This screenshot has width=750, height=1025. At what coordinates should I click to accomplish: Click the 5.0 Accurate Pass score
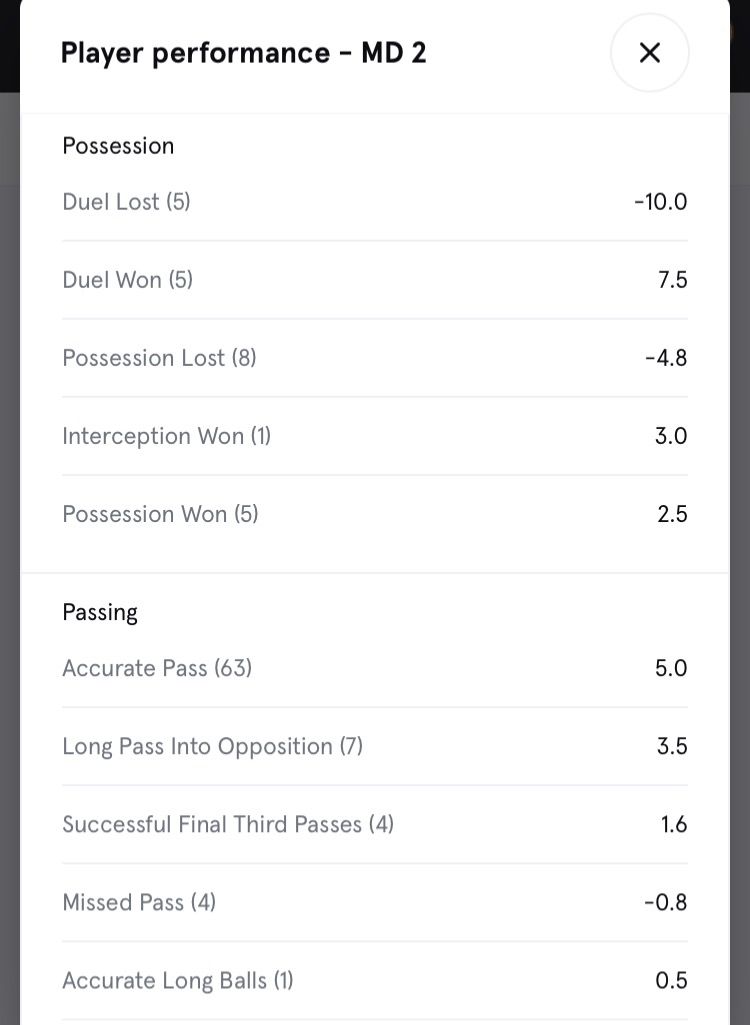point(671,668)
